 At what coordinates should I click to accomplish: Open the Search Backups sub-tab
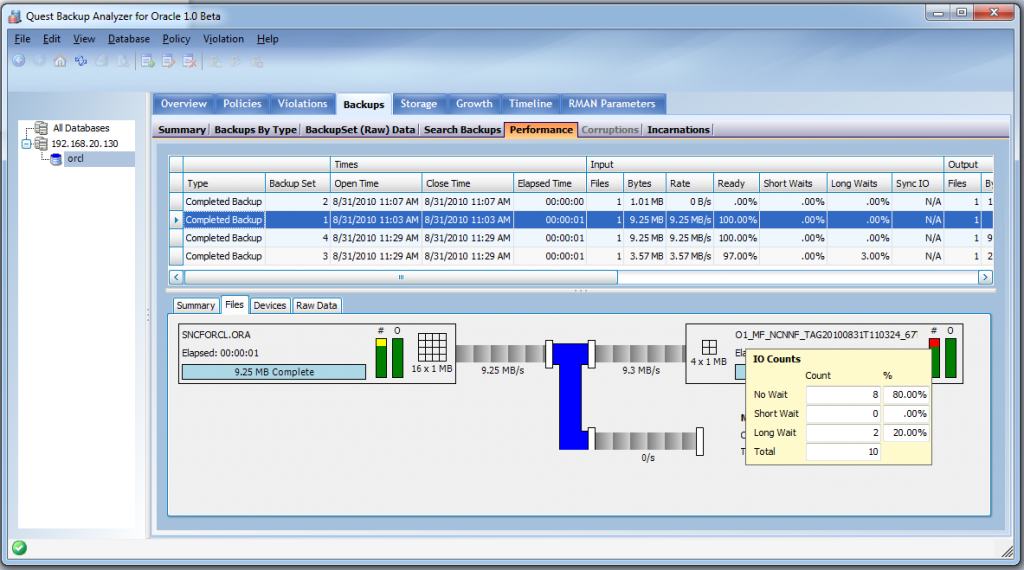coord(462,130)
